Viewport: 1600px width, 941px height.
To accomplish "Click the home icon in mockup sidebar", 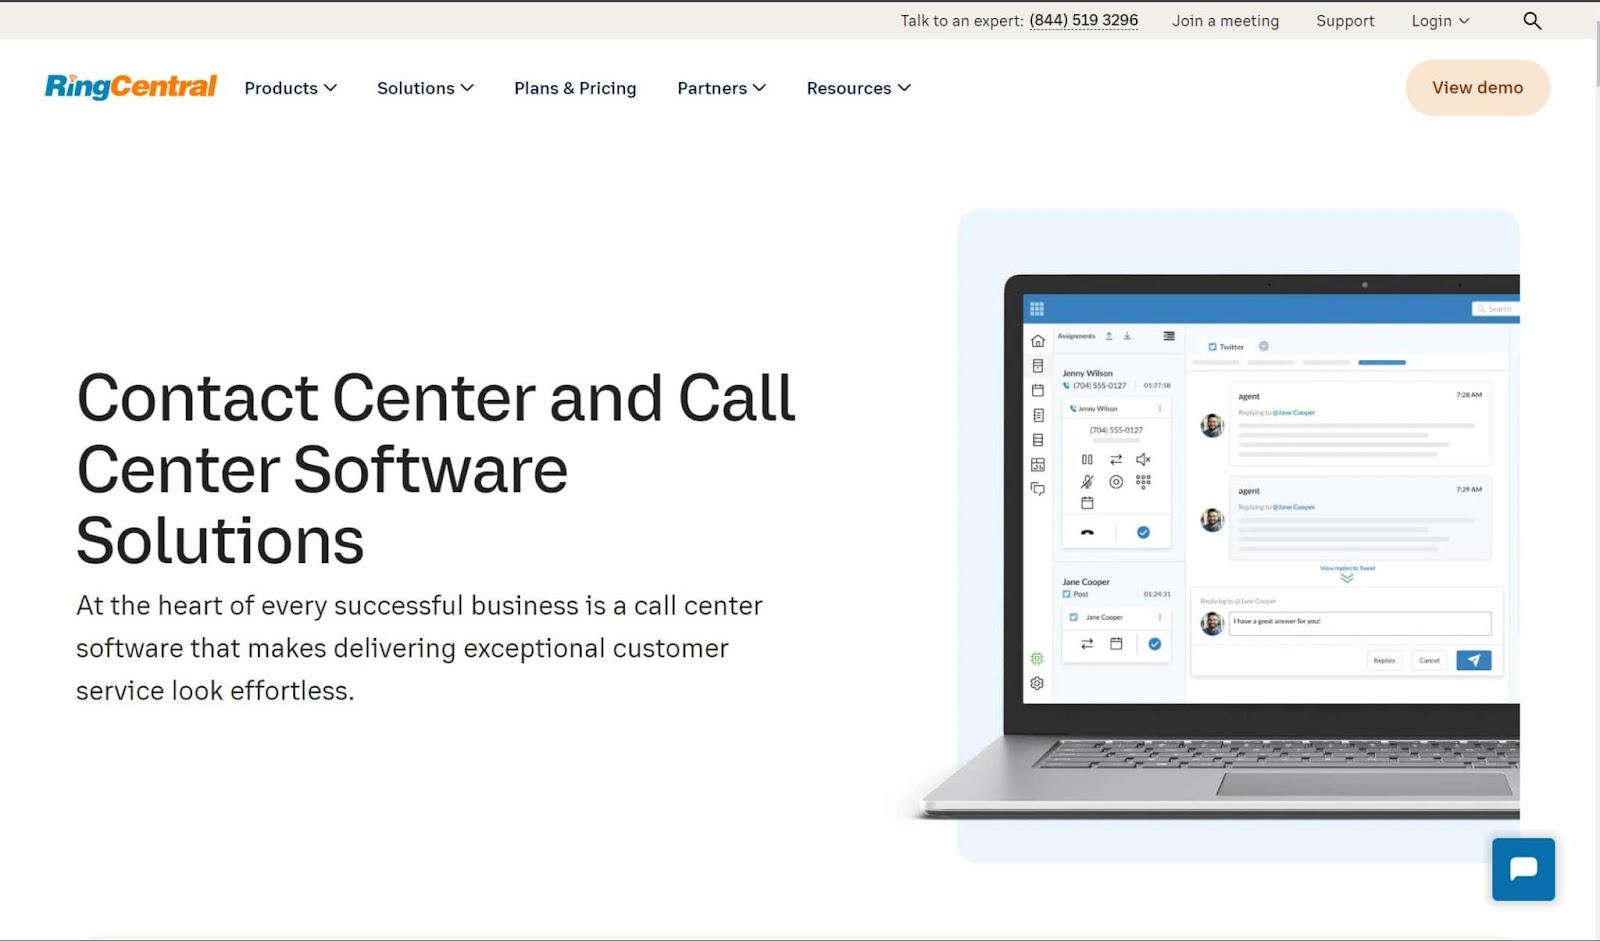I will (1038, 341).
